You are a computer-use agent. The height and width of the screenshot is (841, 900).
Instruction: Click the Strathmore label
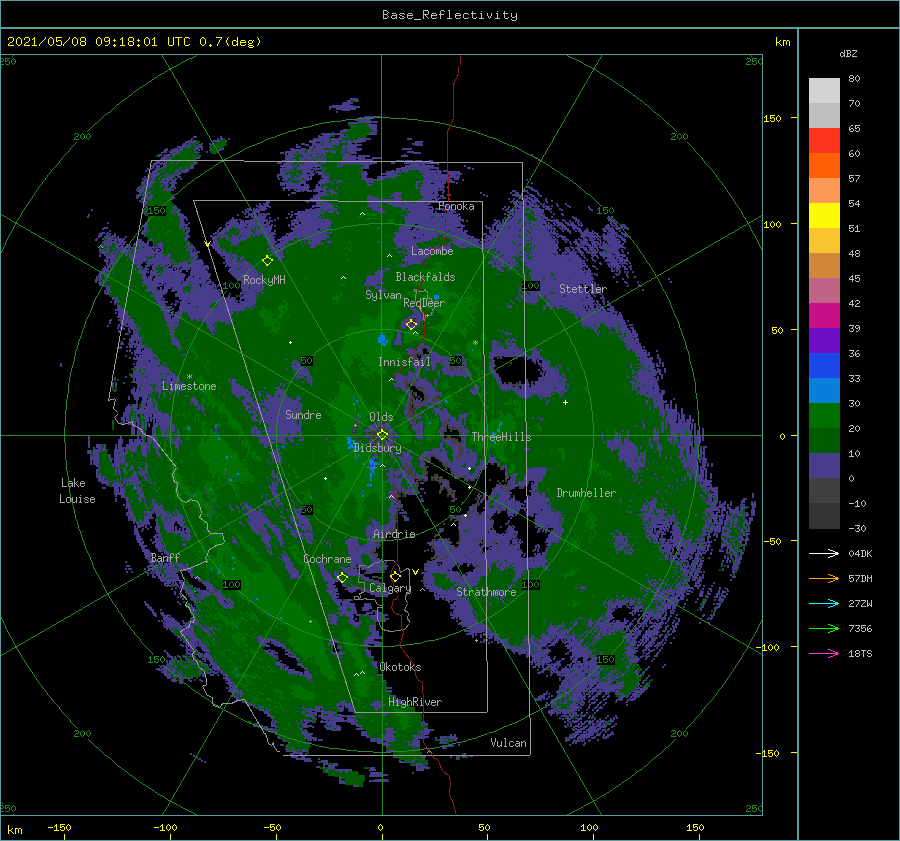point(486,592)
